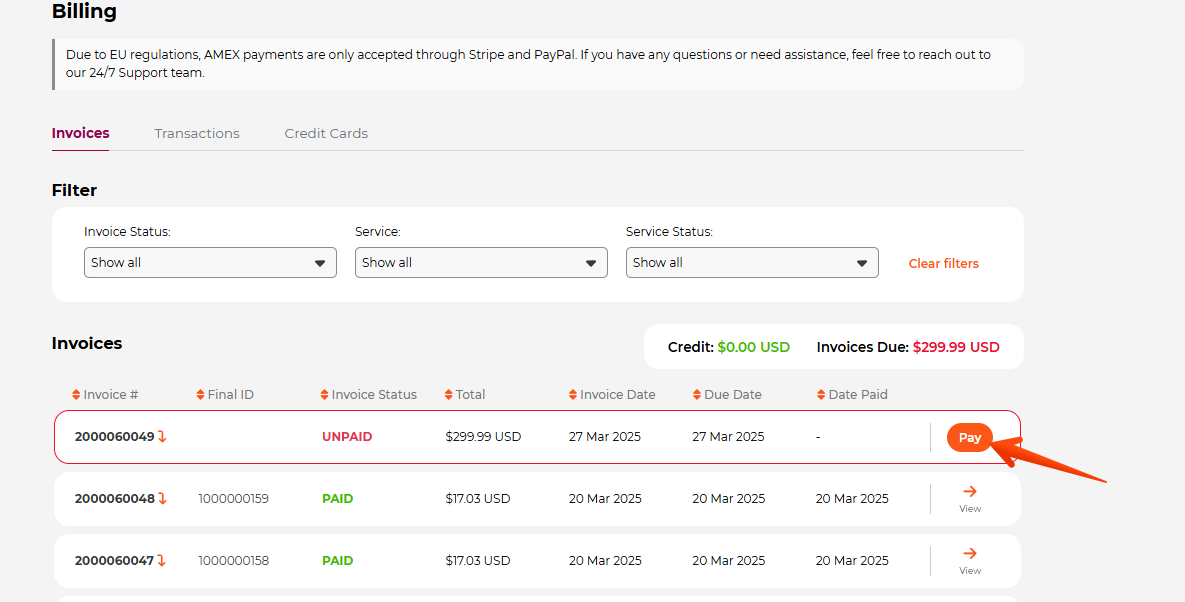Screen dimensions: 1185x602
Task: Open invoice 2000060047 row
Action: point(114,561)
